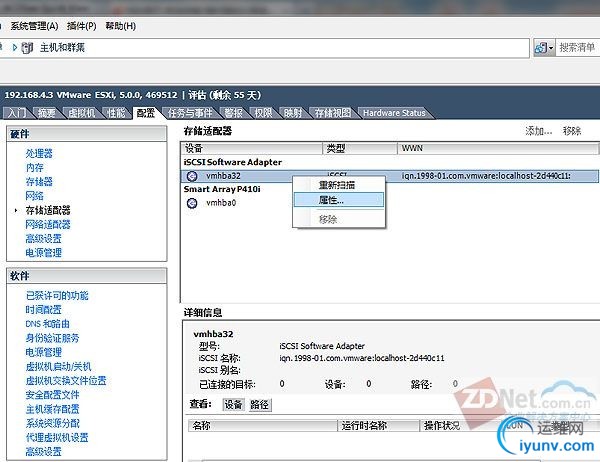Click the 添加... link
Image resolution: width=600 pixels, height=462 pixels.
(538, 131)
